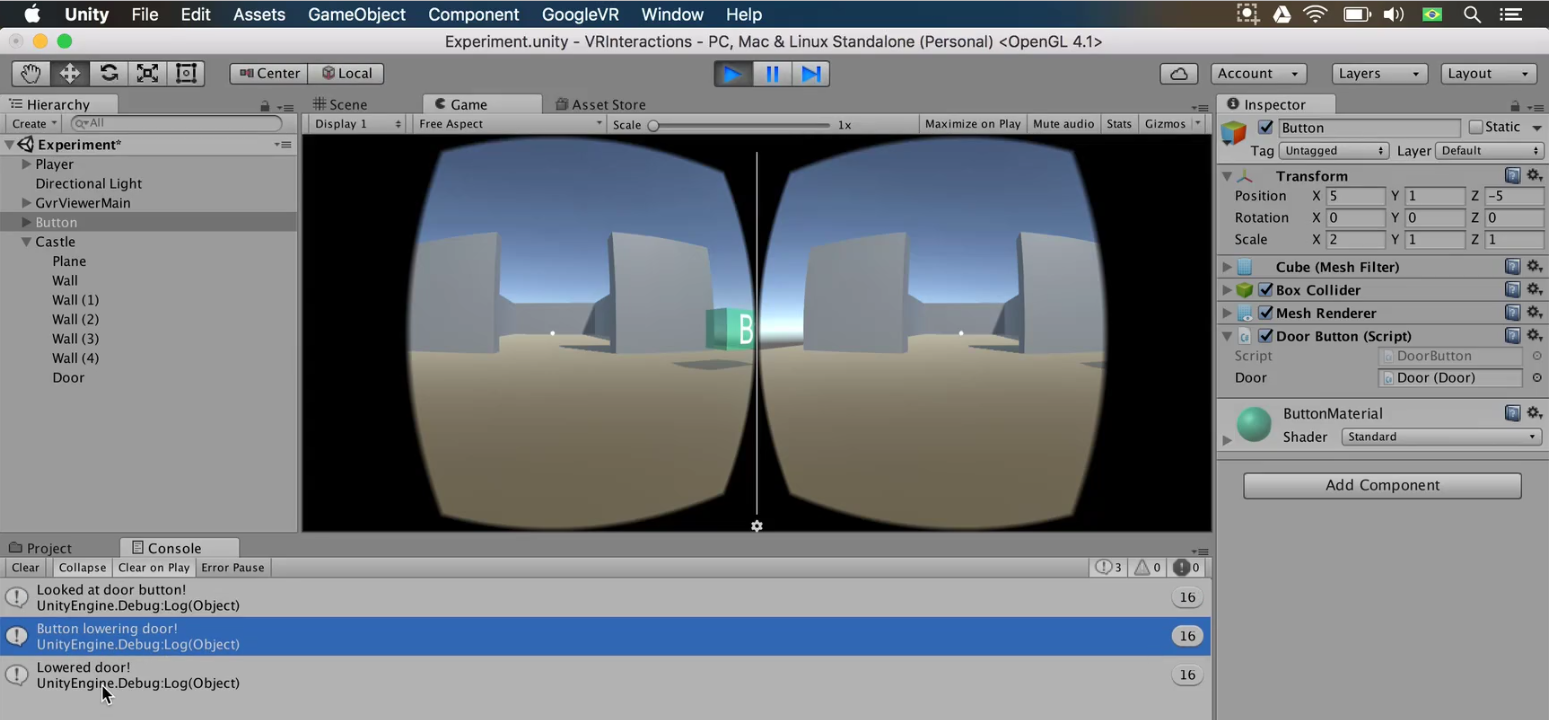Toggle Mute audio in the Game view
This screenshot has height=720, width=1549.
[1063, 123]
